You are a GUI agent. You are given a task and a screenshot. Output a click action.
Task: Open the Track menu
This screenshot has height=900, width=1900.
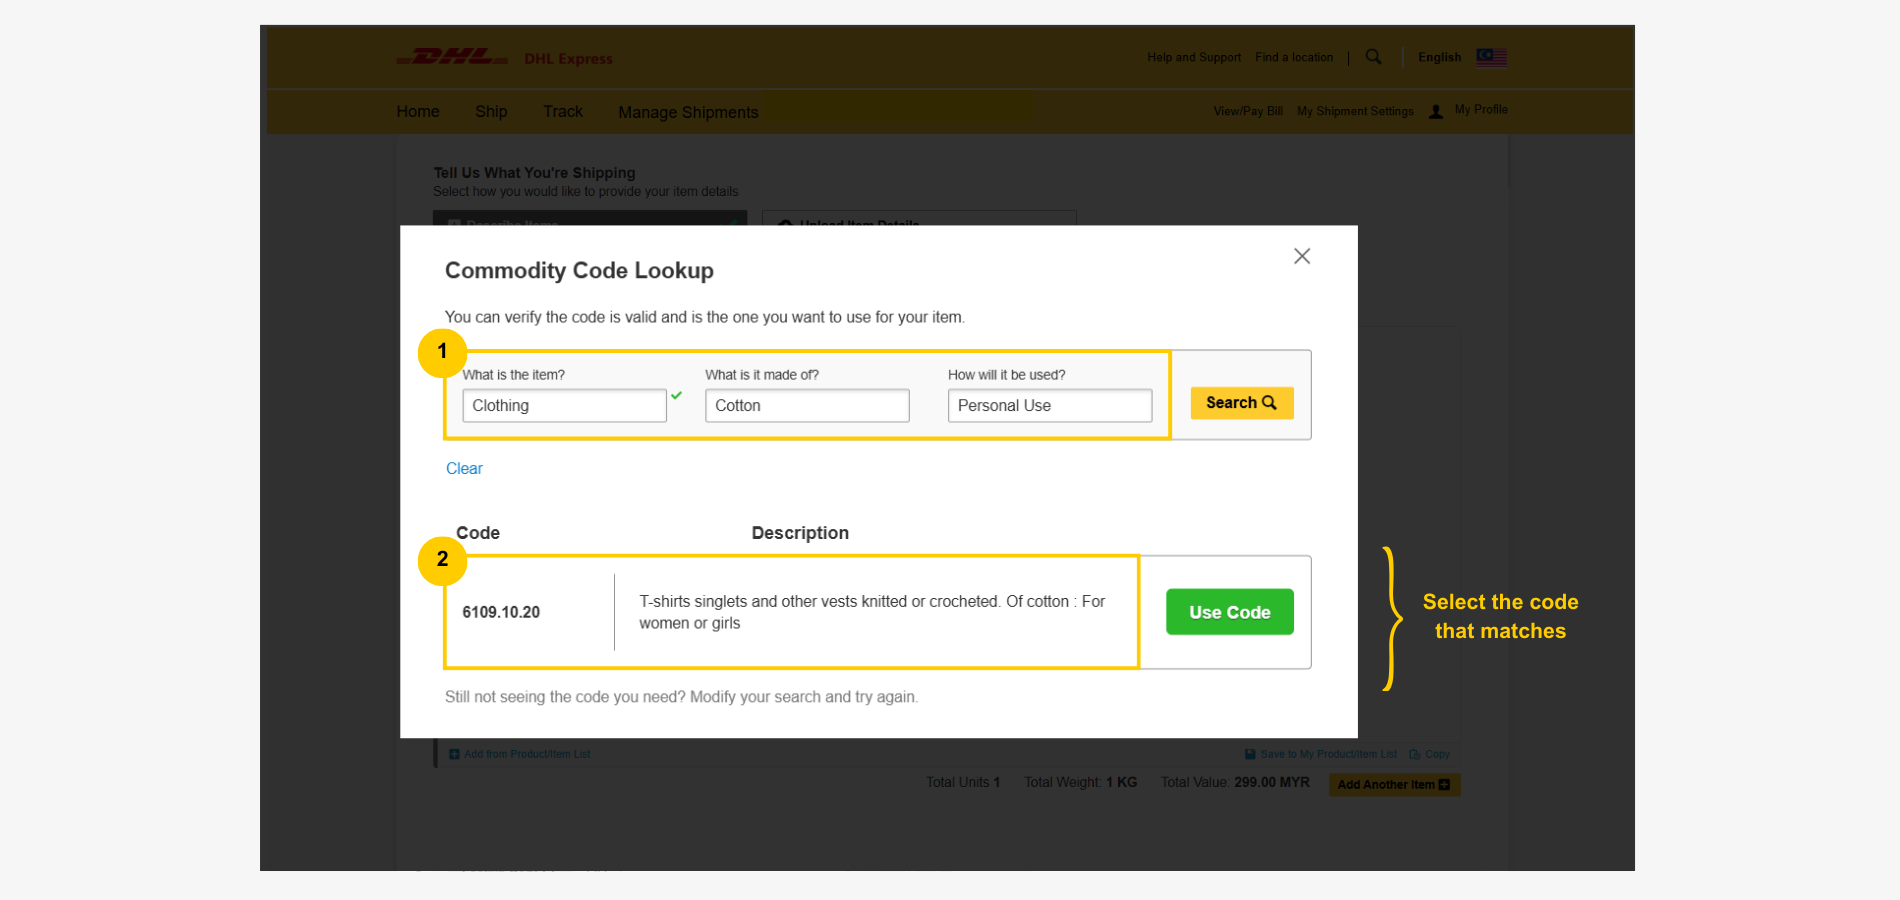[563, 112]
